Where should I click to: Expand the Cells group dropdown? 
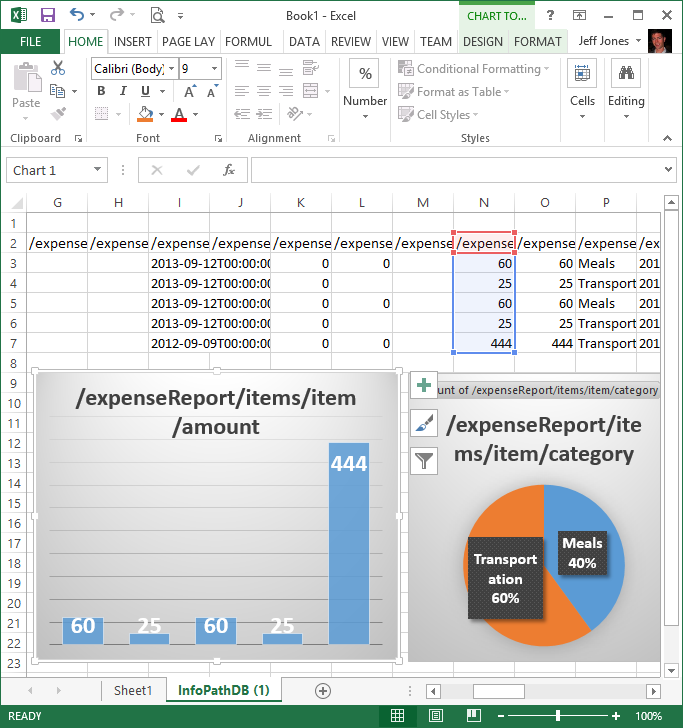coord(582,117)
